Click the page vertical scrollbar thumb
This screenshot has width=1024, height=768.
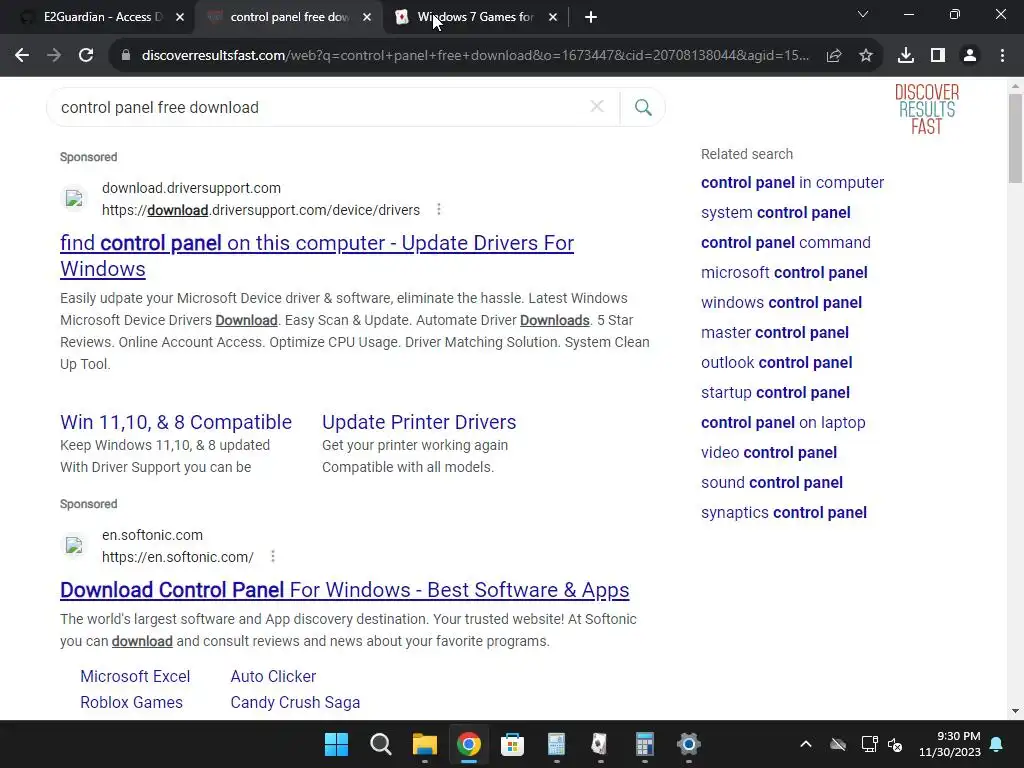tap(1015, 138)
